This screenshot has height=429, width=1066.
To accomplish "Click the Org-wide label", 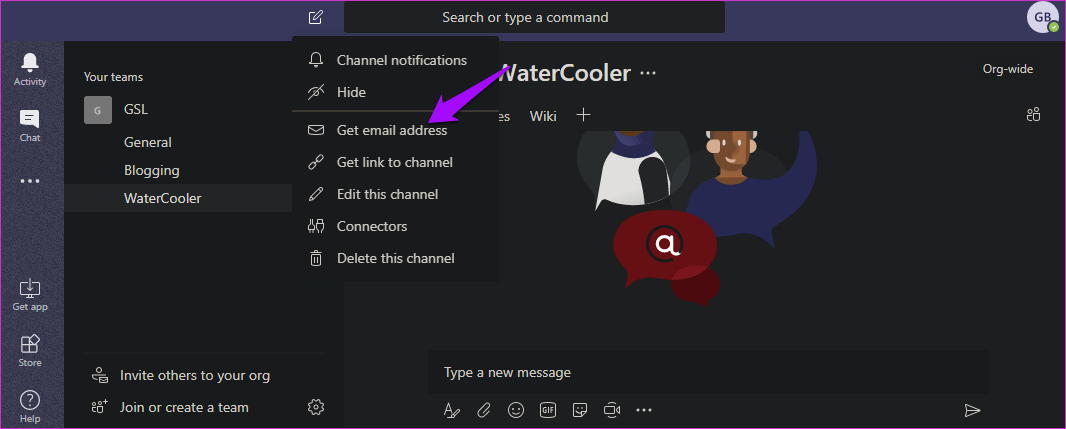I will pyautogui.click(x=1008, y=69).
